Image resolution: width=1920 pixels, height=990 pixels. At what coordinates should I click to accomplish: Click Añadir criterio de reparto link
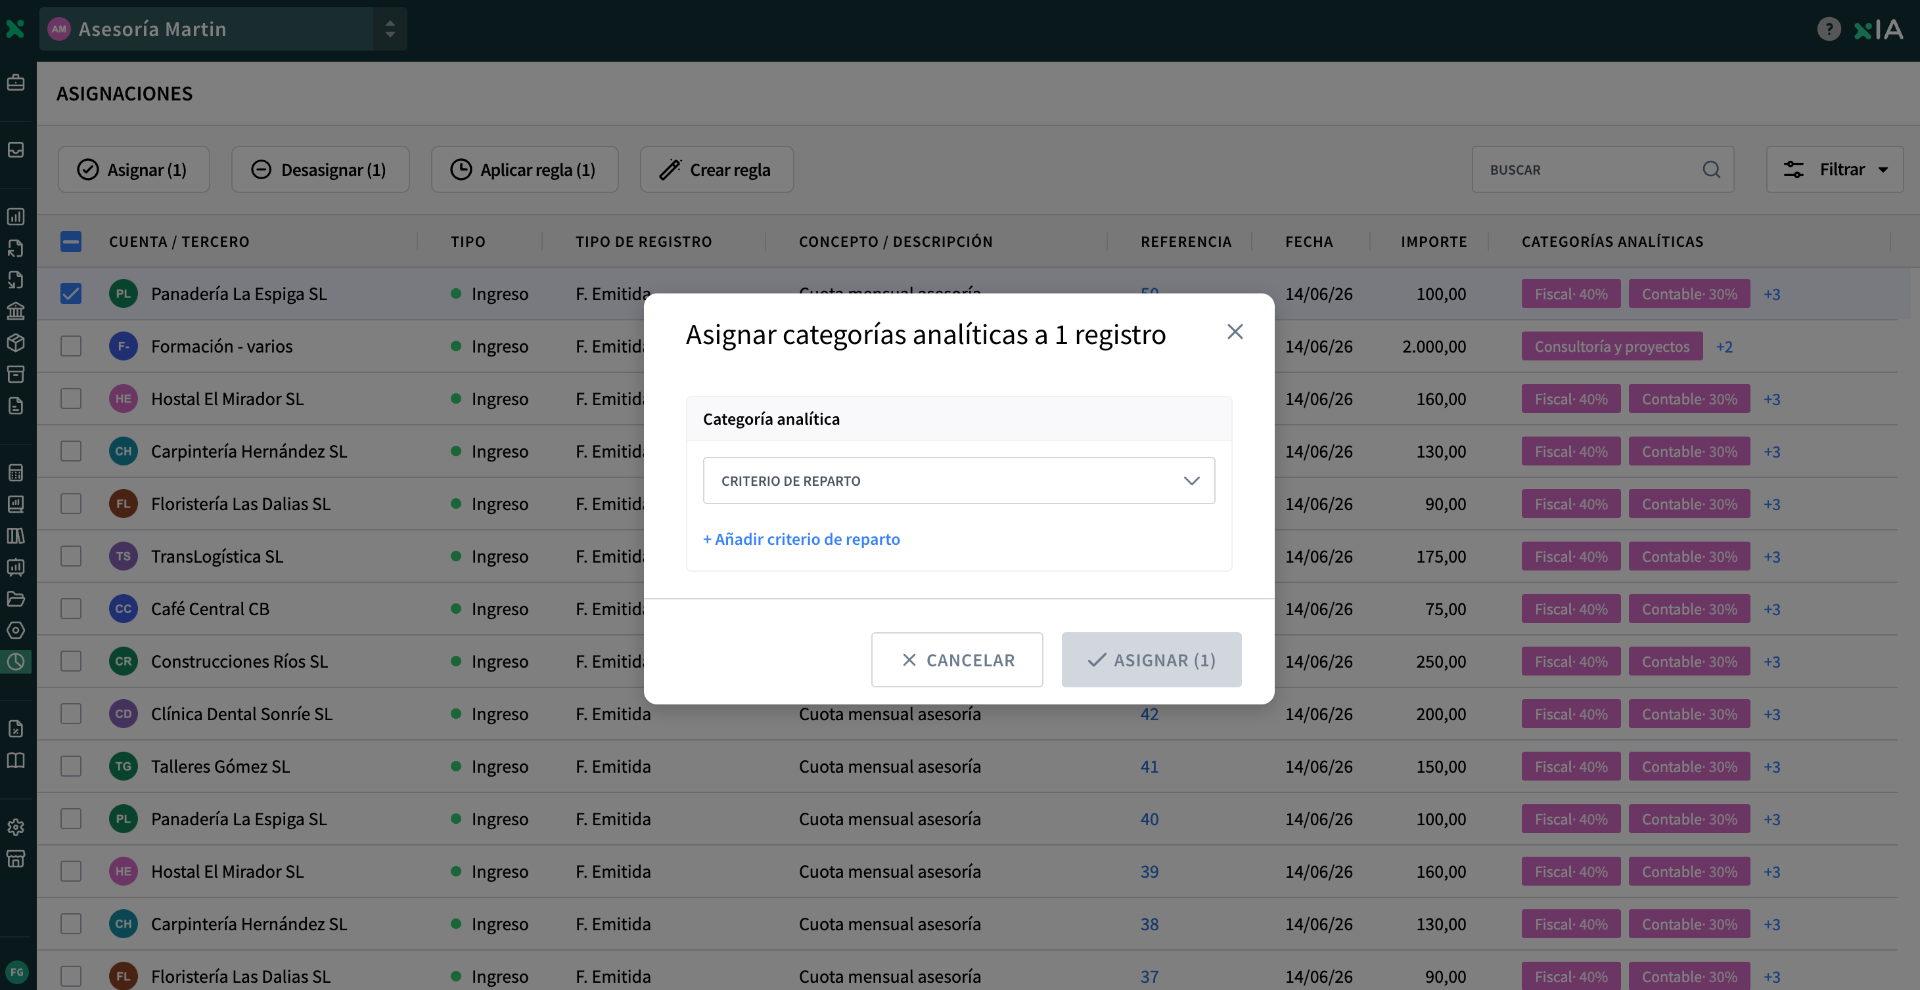[801, 539]
